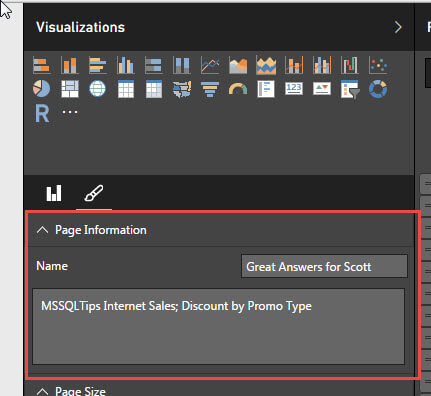This screenshot has width=431, height=396.
Task: Select the table visual
Action: coord(126,89)
